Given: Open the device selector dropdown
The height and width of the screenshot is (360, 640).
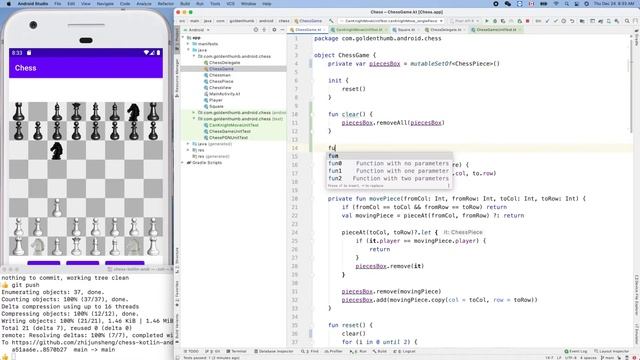Looking at the screenshot, I should [464, 21].
